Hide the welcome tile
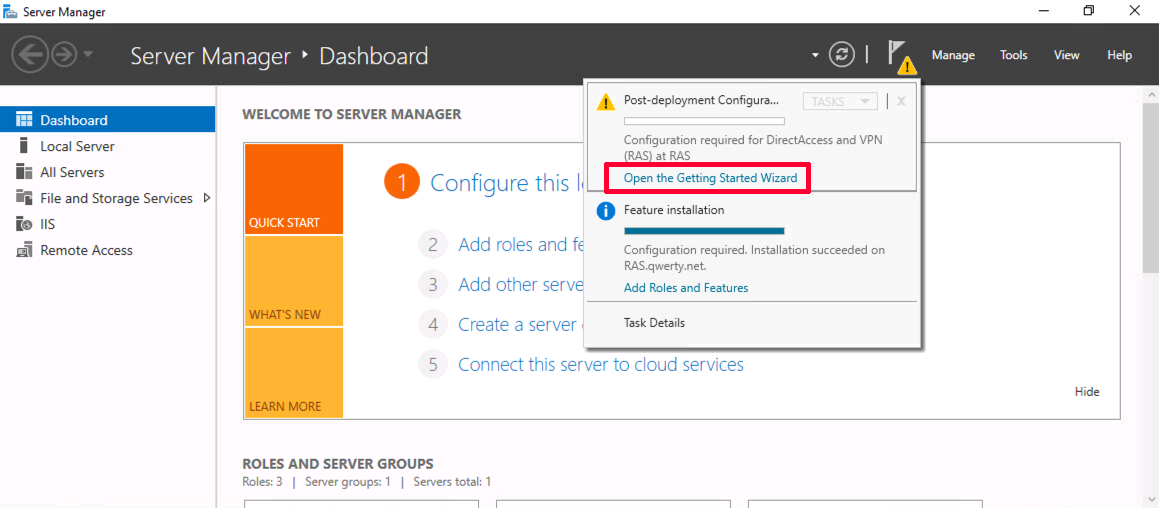Screen dimensions: 1159x508 (1087, 392)
